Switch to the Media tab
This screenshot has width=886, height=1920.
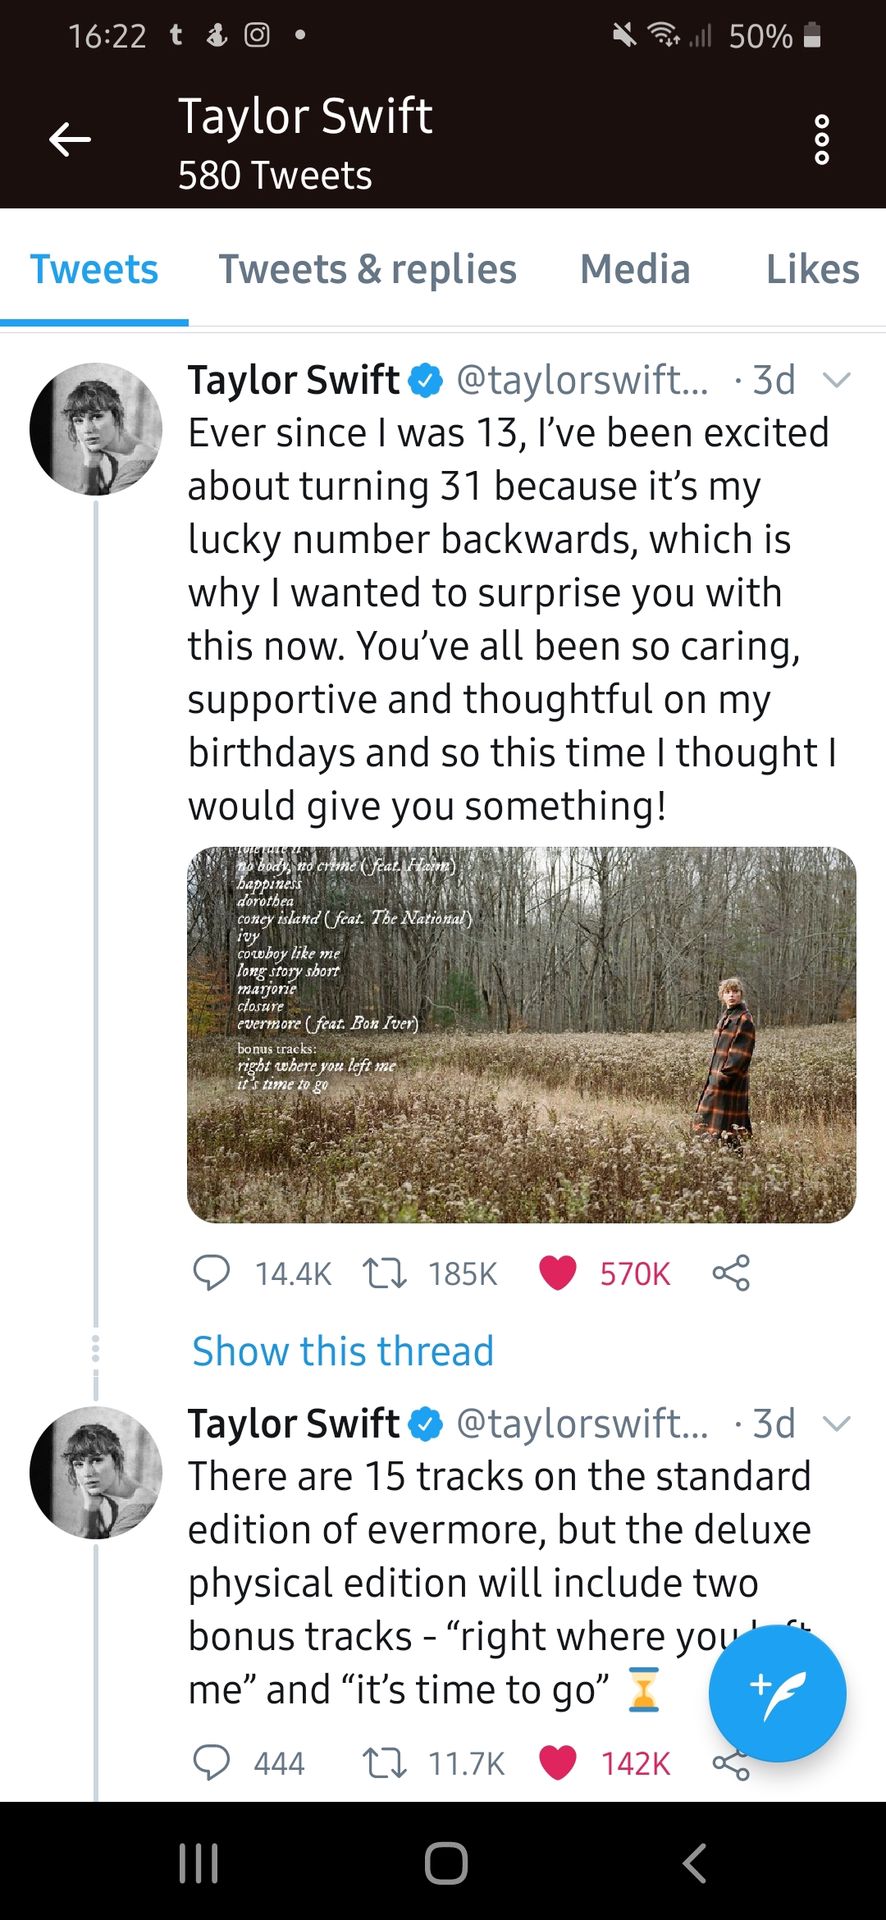[635, 269]
